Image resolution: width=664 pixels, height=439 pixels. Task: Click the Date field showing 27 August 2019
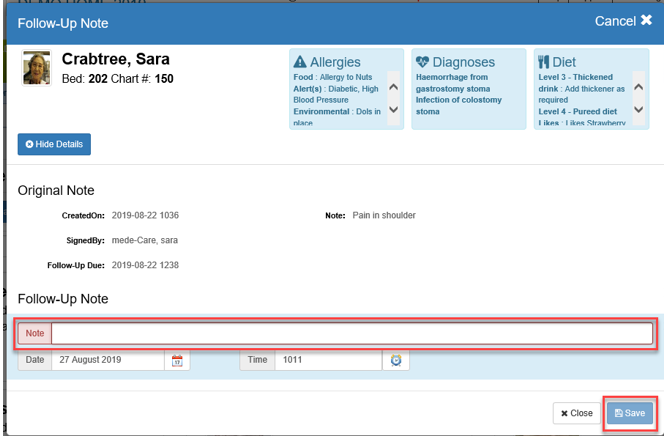click(108, 360)
